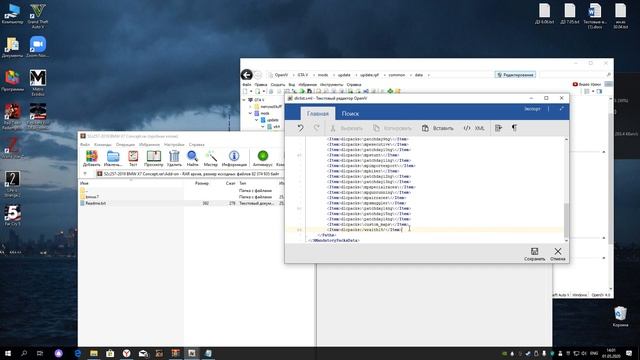640x360 pixels.
Task: Open the Файл menu in OpenIV
Action: (247, 84)
